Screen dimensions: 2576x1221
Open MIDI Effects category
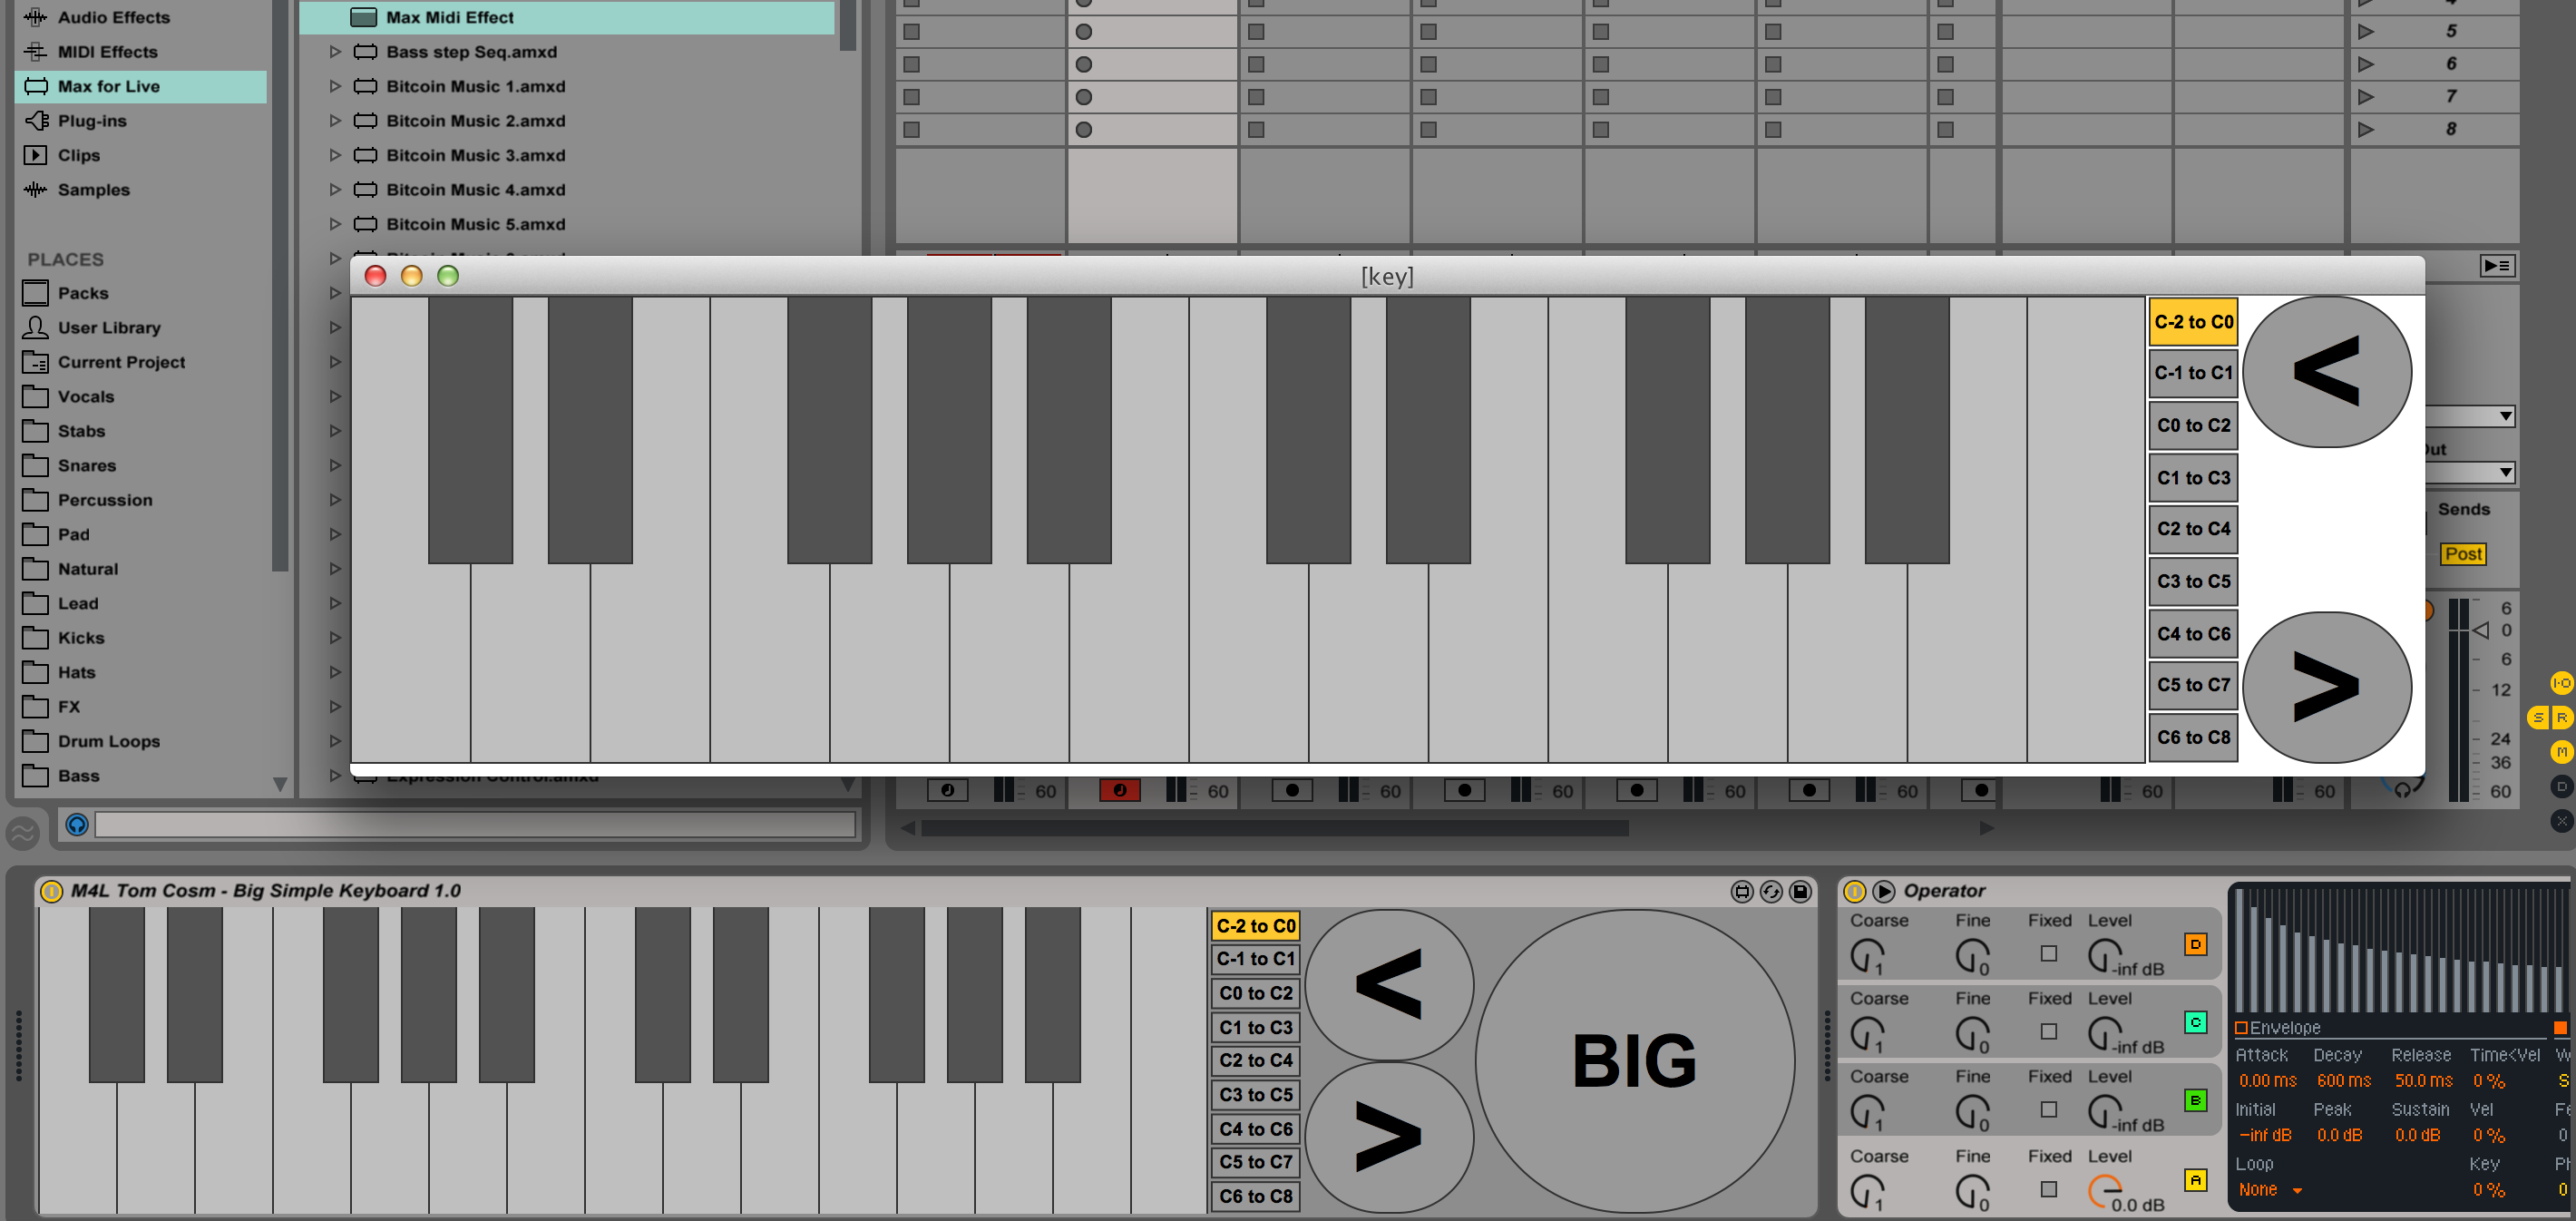pos(107,52)
